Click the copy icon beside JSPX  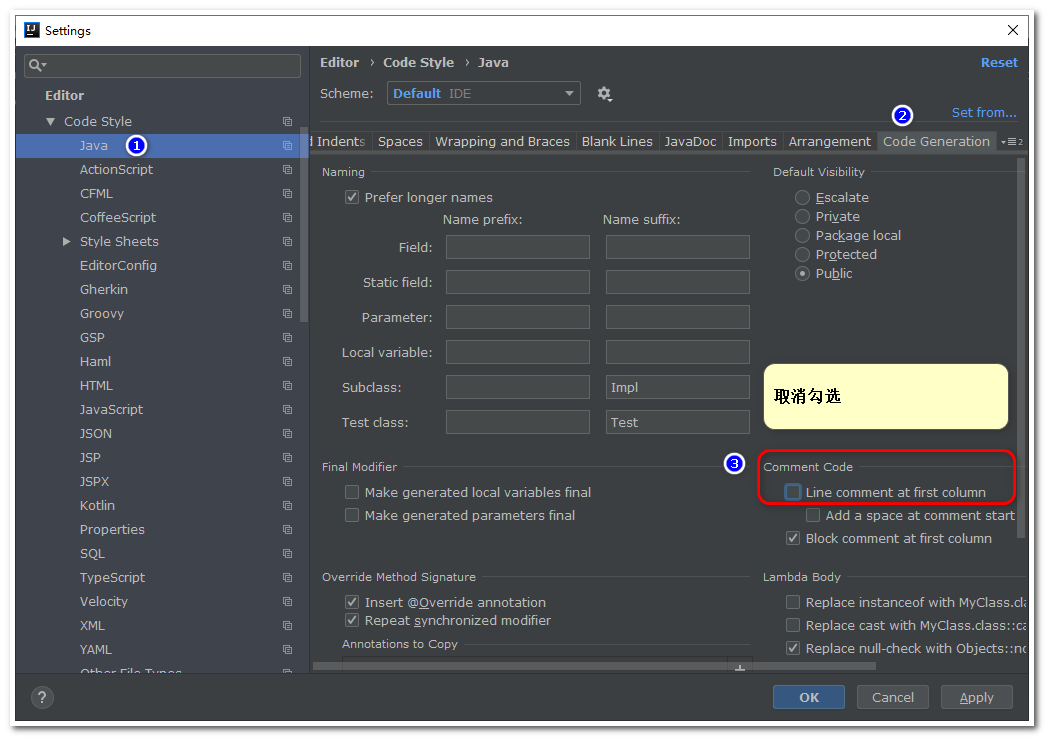(287, 481)
